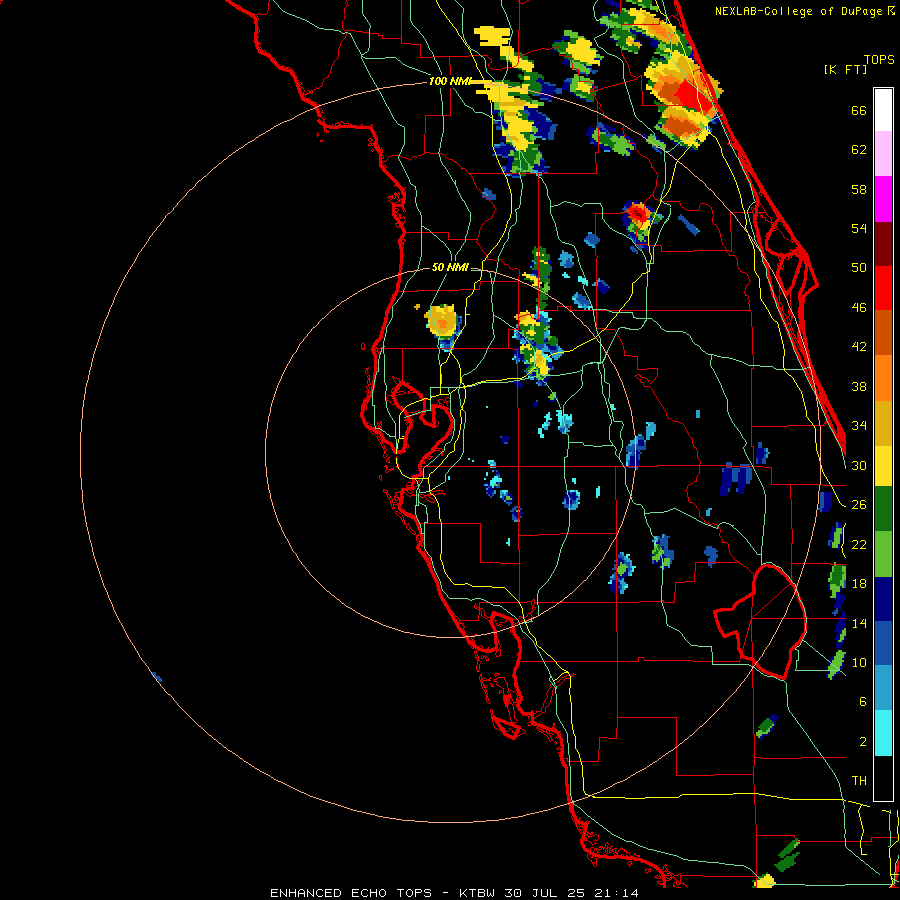The height and width of the screenshot is (900, 900).
Task: Click the bright red 46-50 kft legend color
Action: click(x=883, y=288)
